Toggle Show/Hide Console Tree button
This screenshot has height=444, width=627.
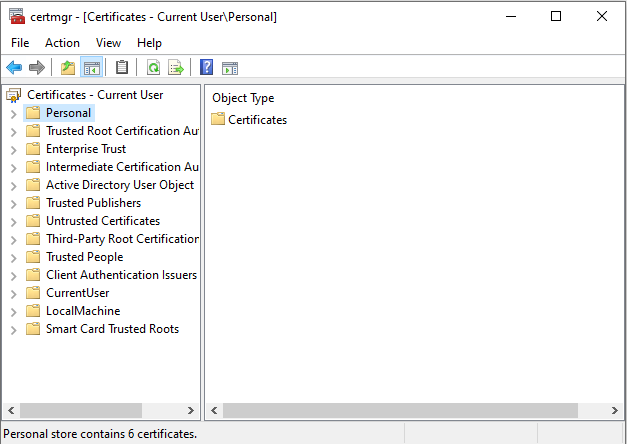coord(92,68)
